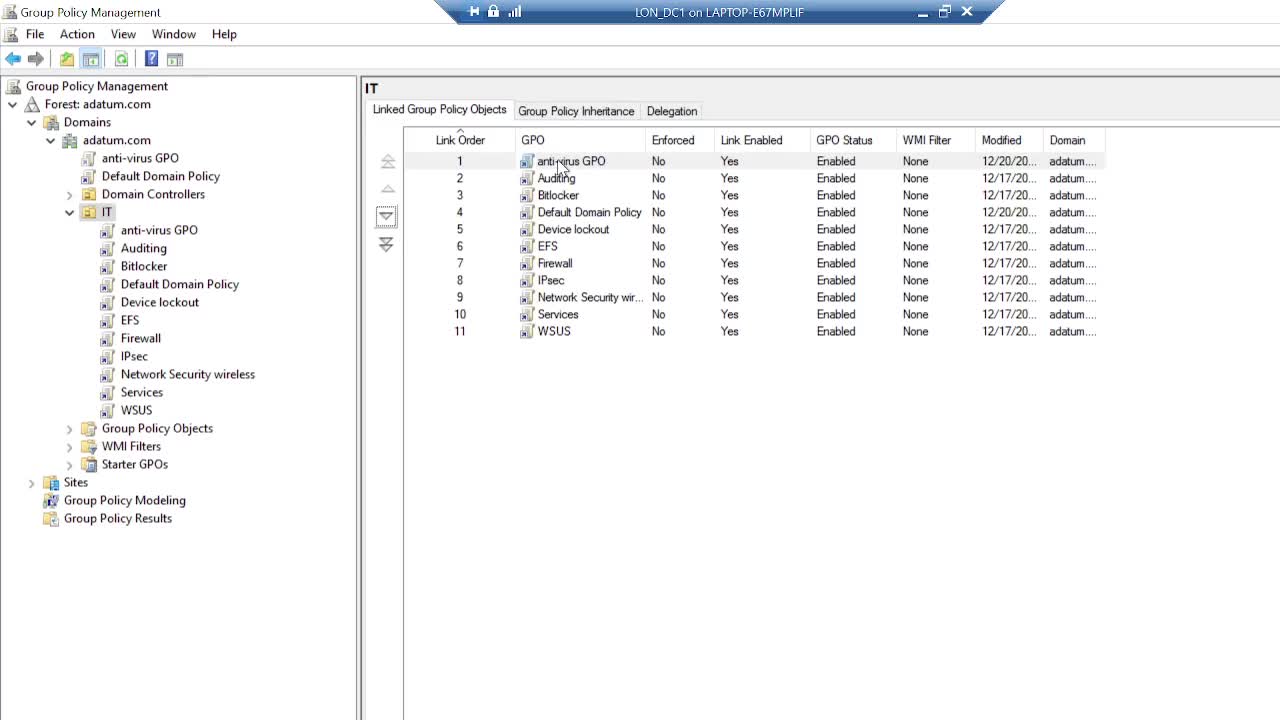Move link to bottom using double-down arrow
Image resolution: width=1280 pixels, height=720 pixels.
tap(386, 244)
